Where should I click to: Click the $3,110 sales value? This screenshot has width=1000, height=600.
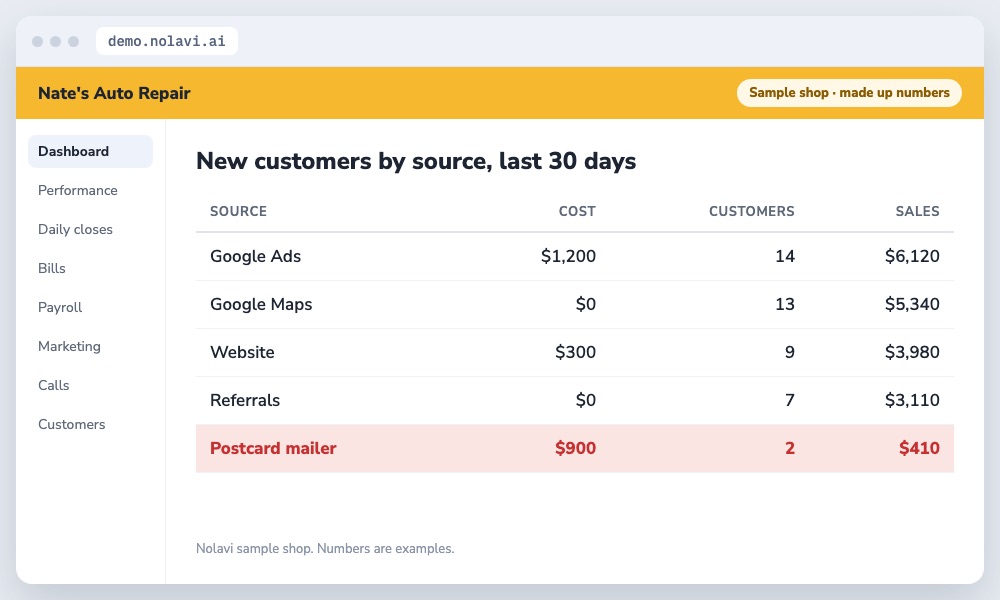912,400
